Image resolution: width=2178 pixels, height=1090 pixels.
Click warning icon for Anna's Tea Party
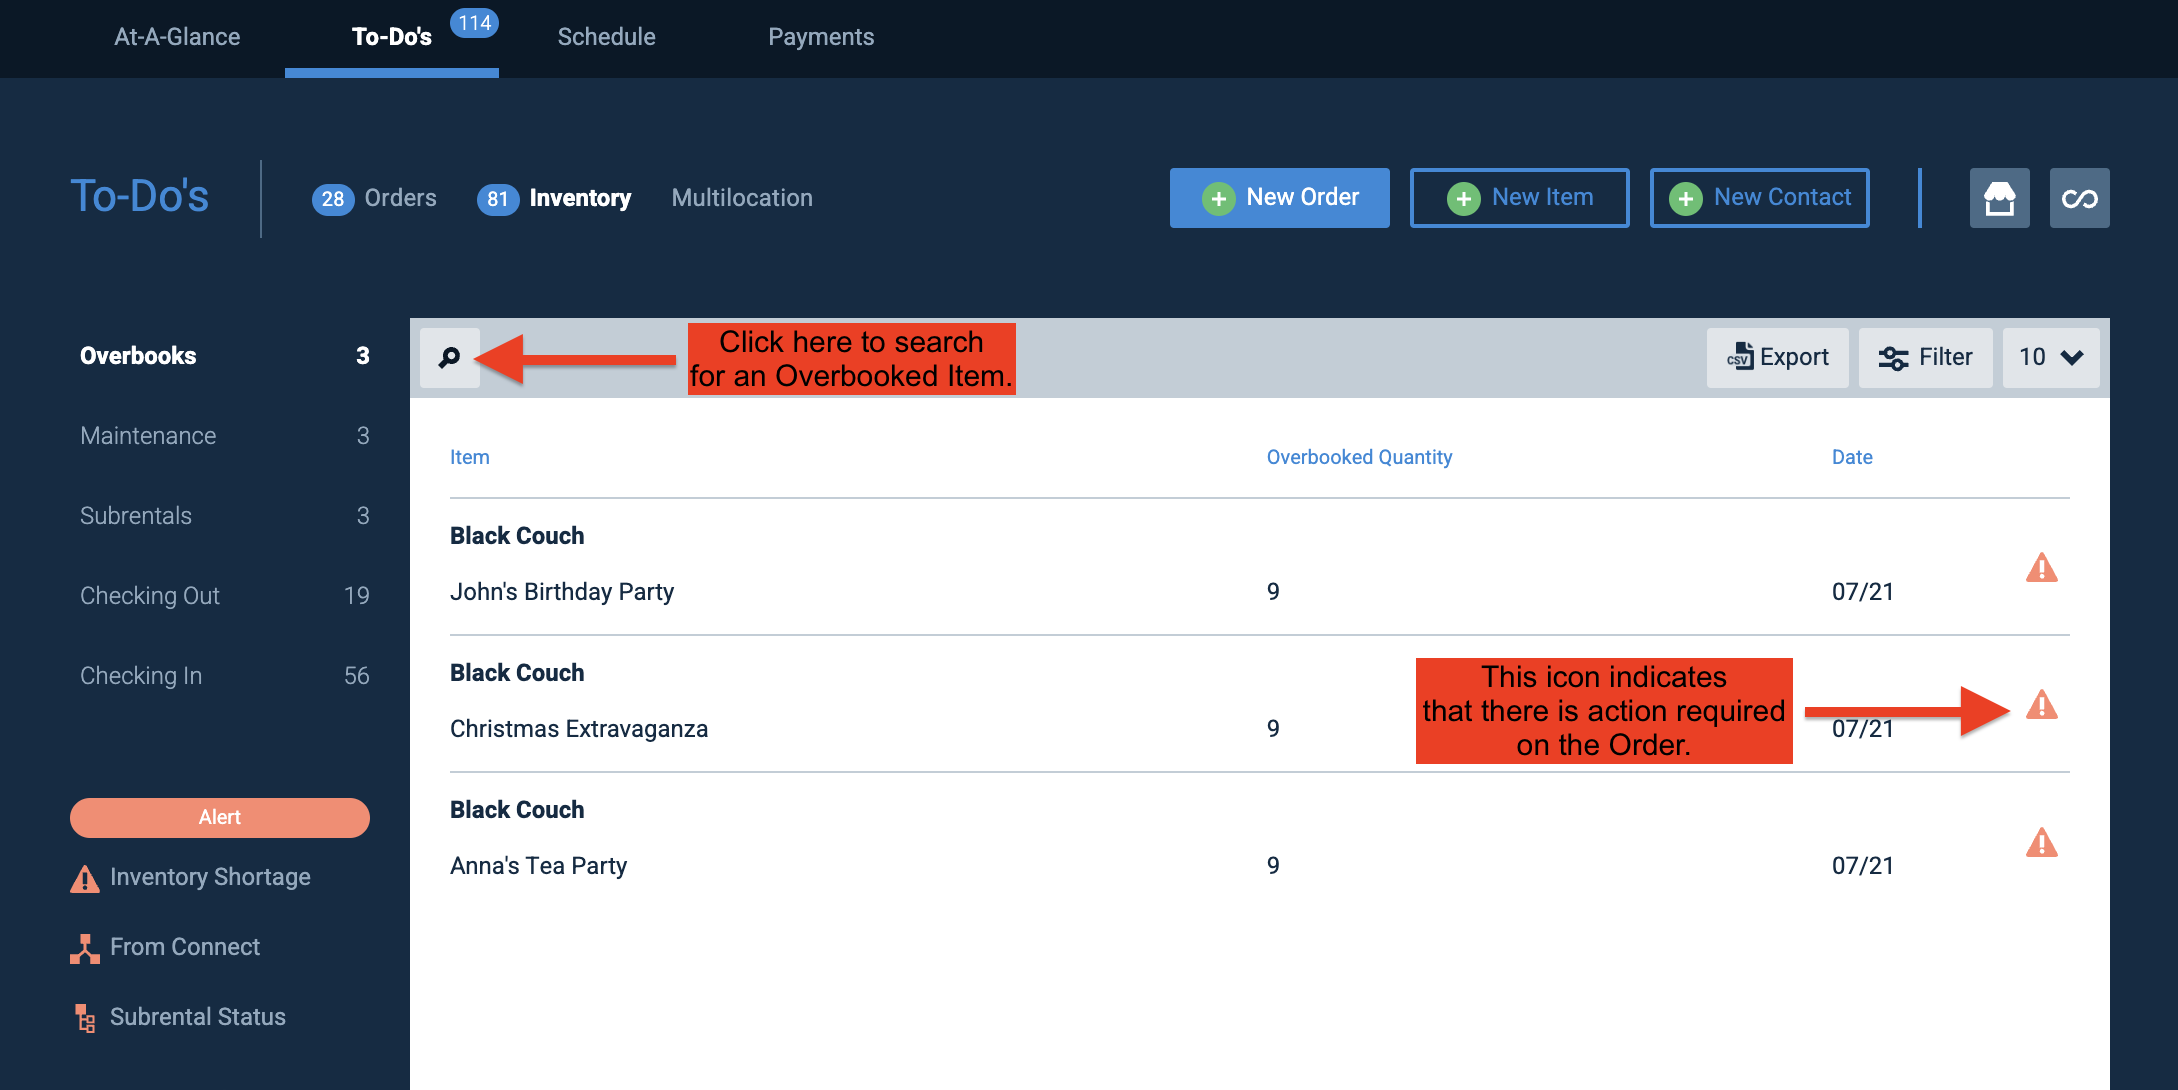point(2041,841)
